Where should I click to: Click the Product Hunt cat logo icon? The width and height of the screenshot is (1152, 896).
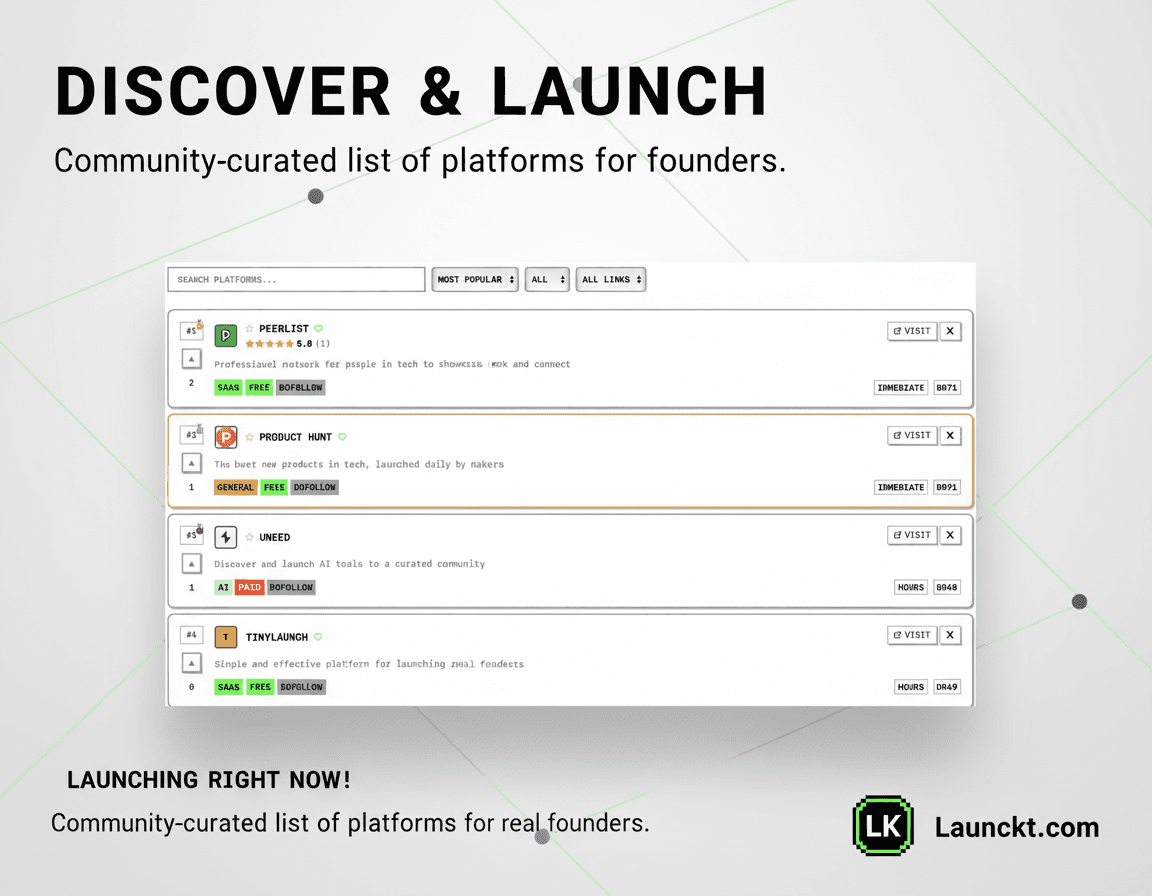tap(225, 437)
